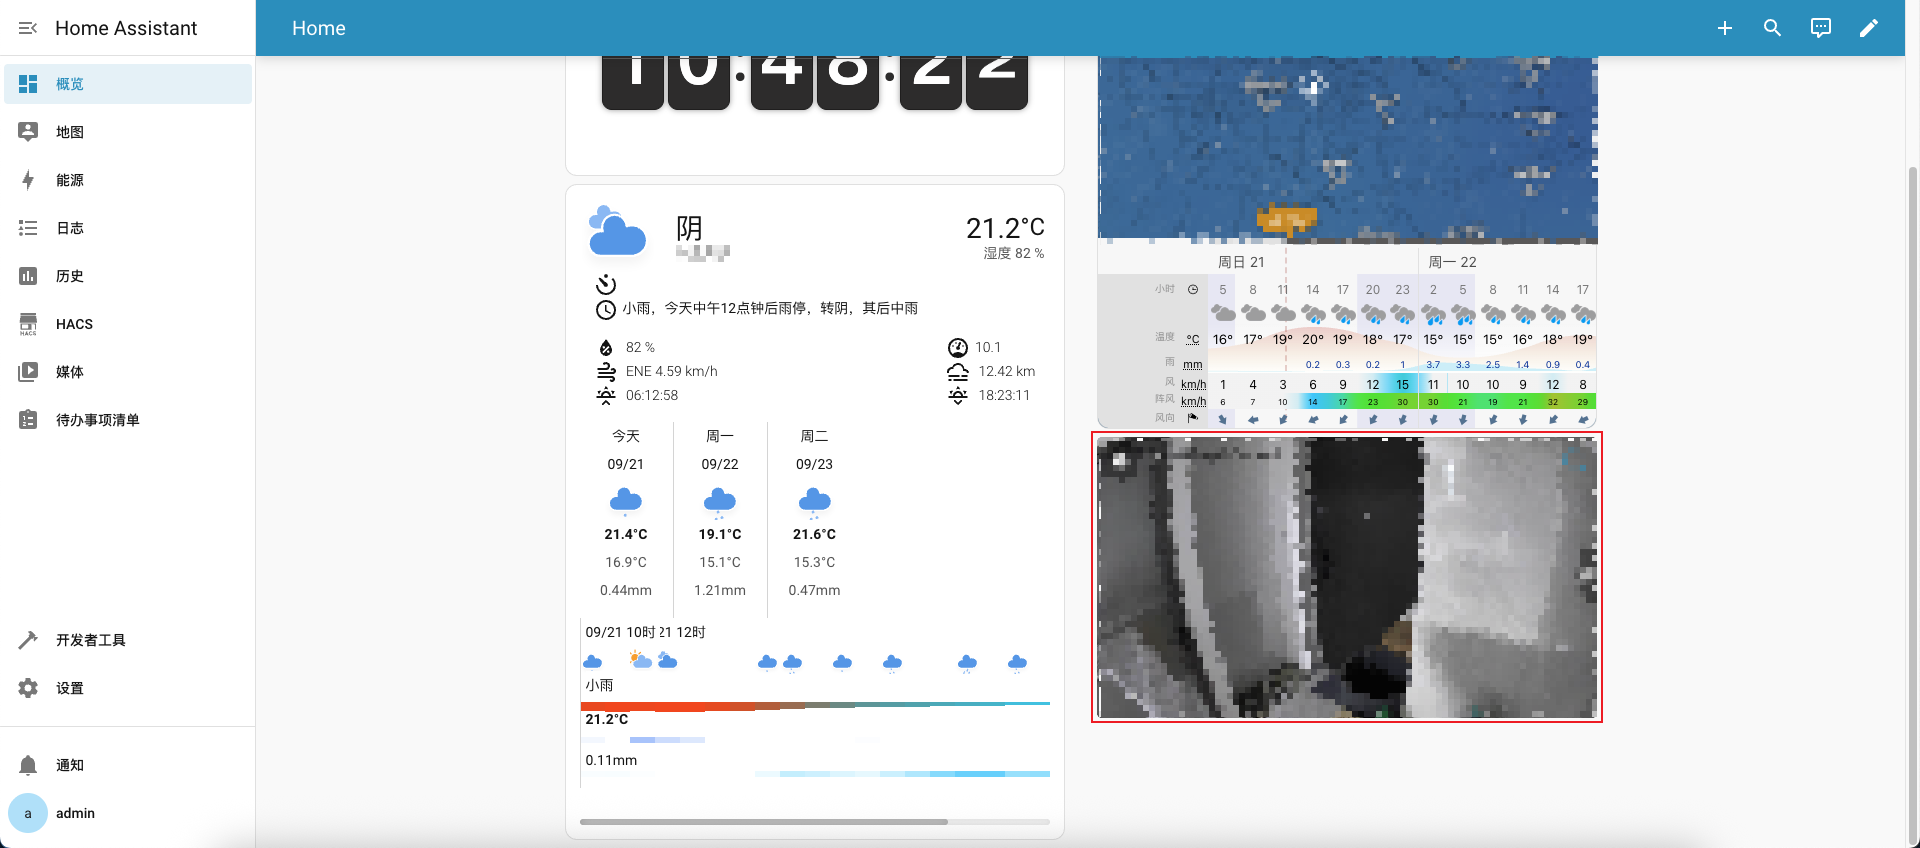Image resolution: width=1920 pixels, height=848 pixels.
Task: Click the pencil edit dashboard icon
Action: pyautogui.click(x=1868, y=28)
